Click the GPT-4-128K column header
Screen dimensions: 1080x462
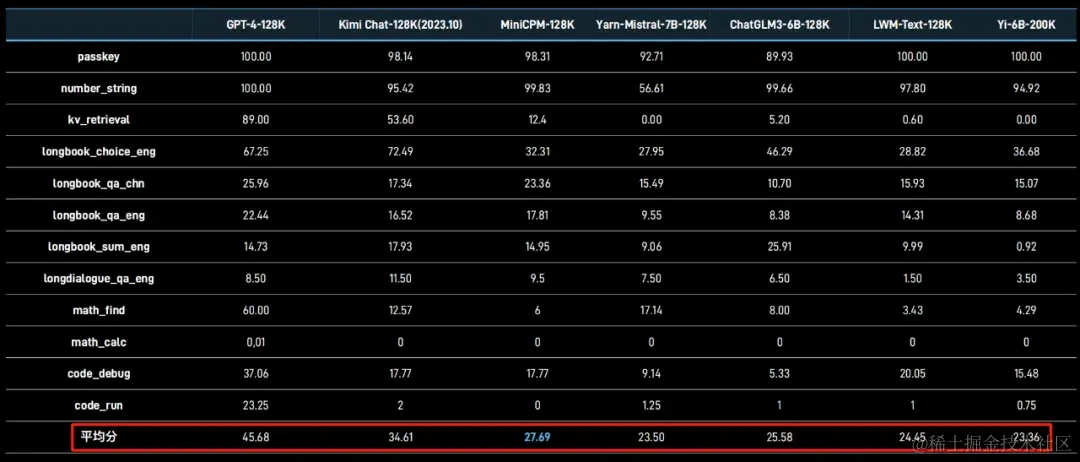click(x=256, y=25)
